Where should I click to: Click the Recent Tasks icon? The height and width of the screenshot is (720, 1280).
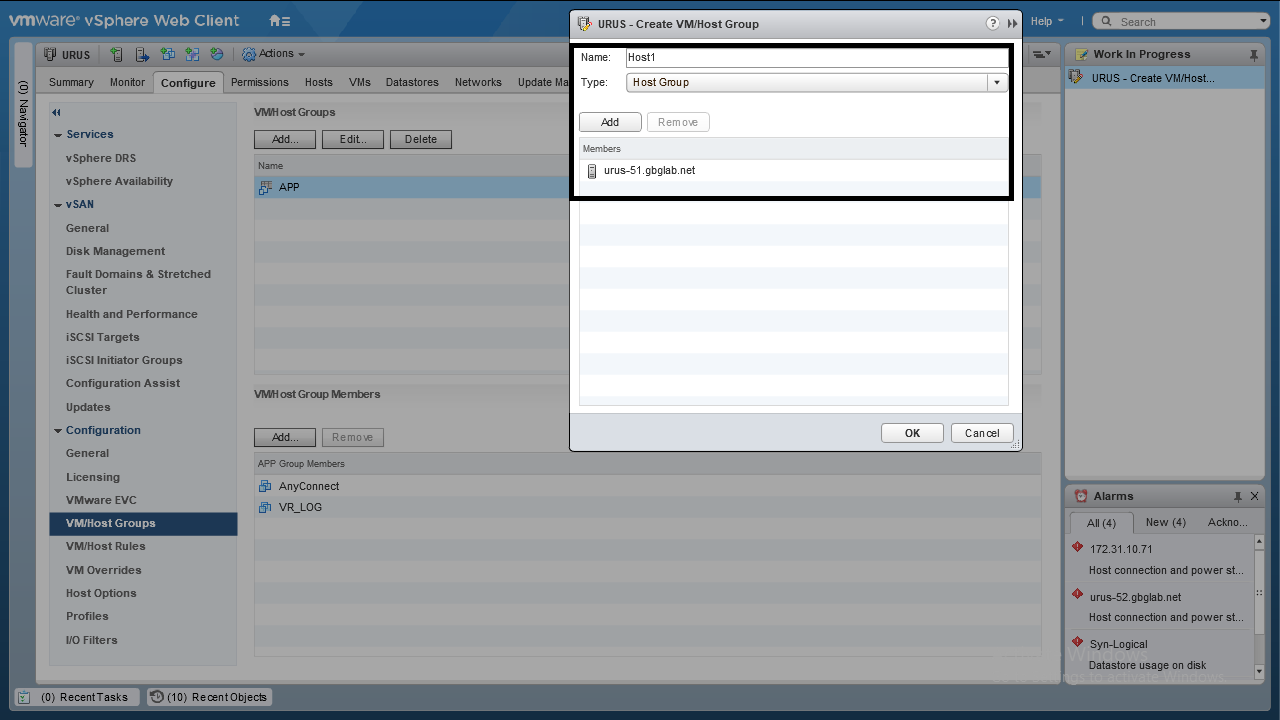[x=24, y=697]
